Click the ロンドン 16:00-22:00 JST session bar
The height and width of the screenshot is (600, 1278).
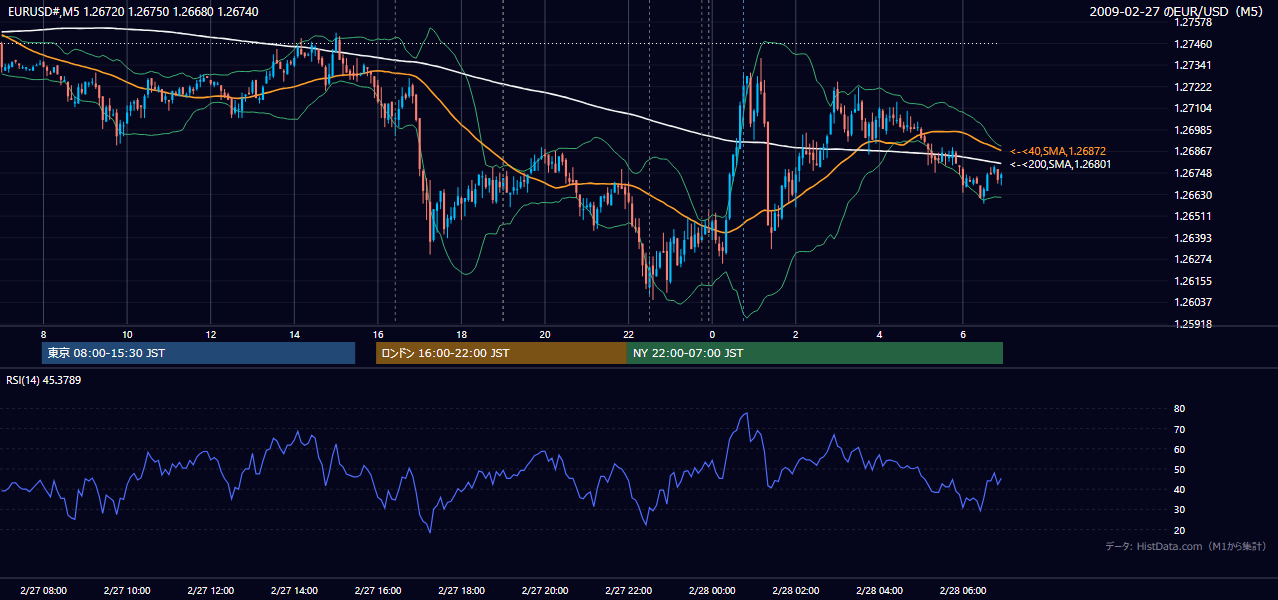click(501, 353)
